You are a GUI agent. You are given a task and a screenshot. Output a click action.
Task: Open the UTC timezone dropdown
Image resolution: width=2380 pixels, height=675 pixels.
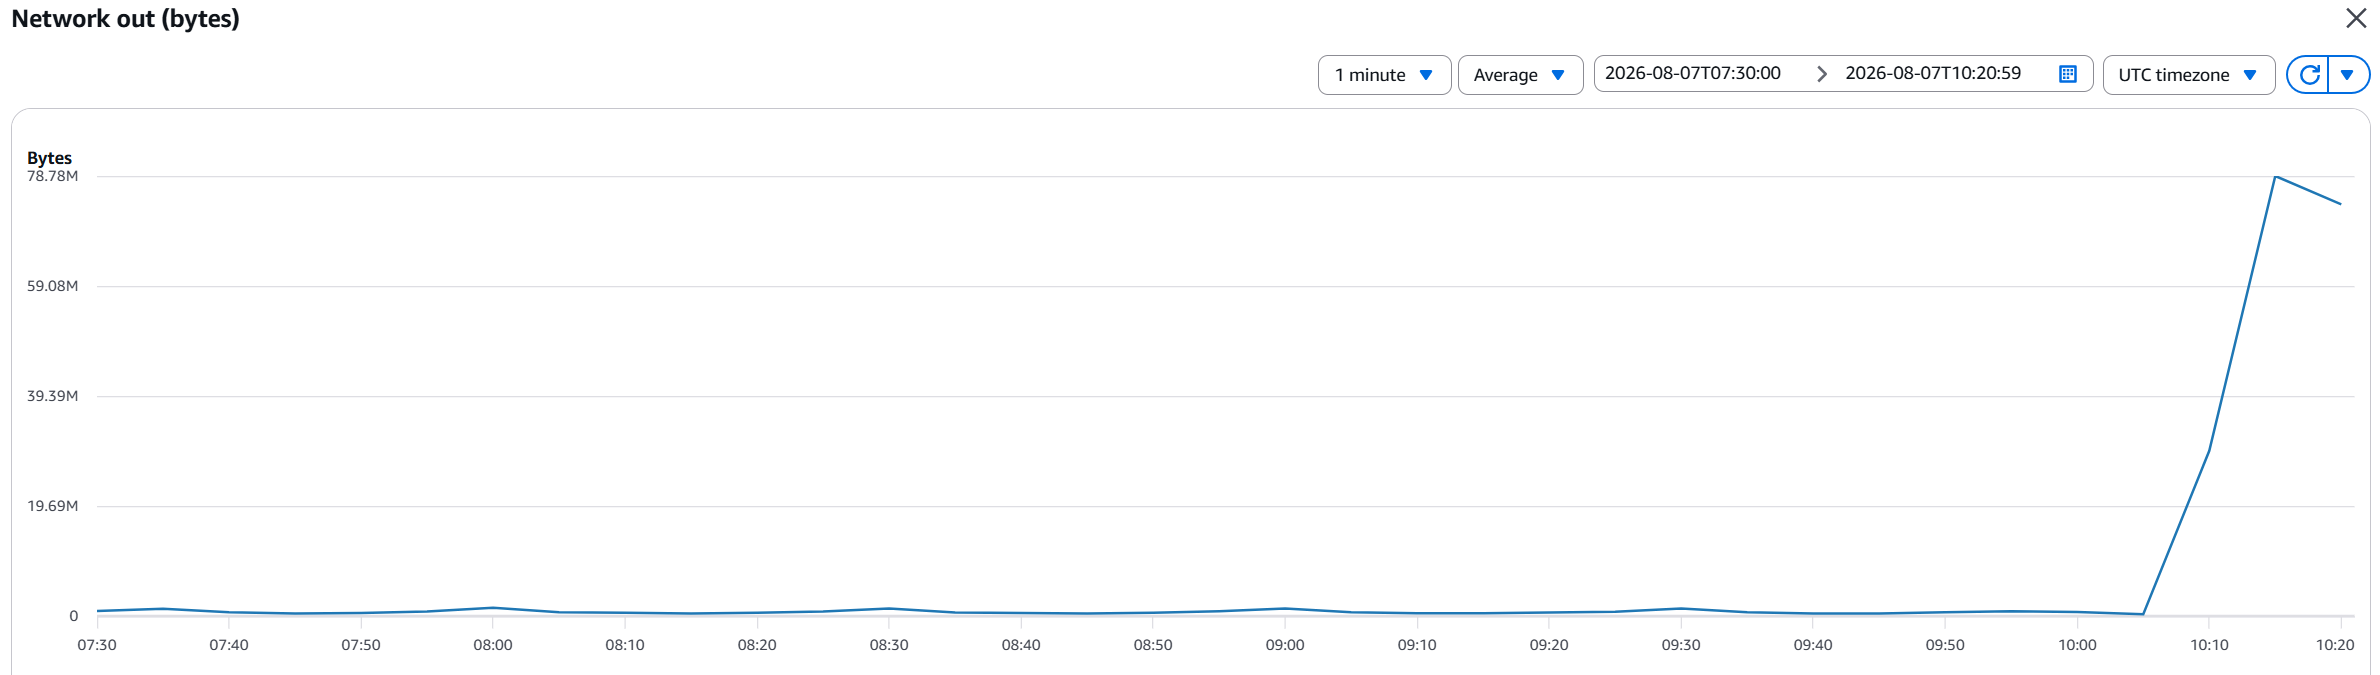tap(2188, 75)
